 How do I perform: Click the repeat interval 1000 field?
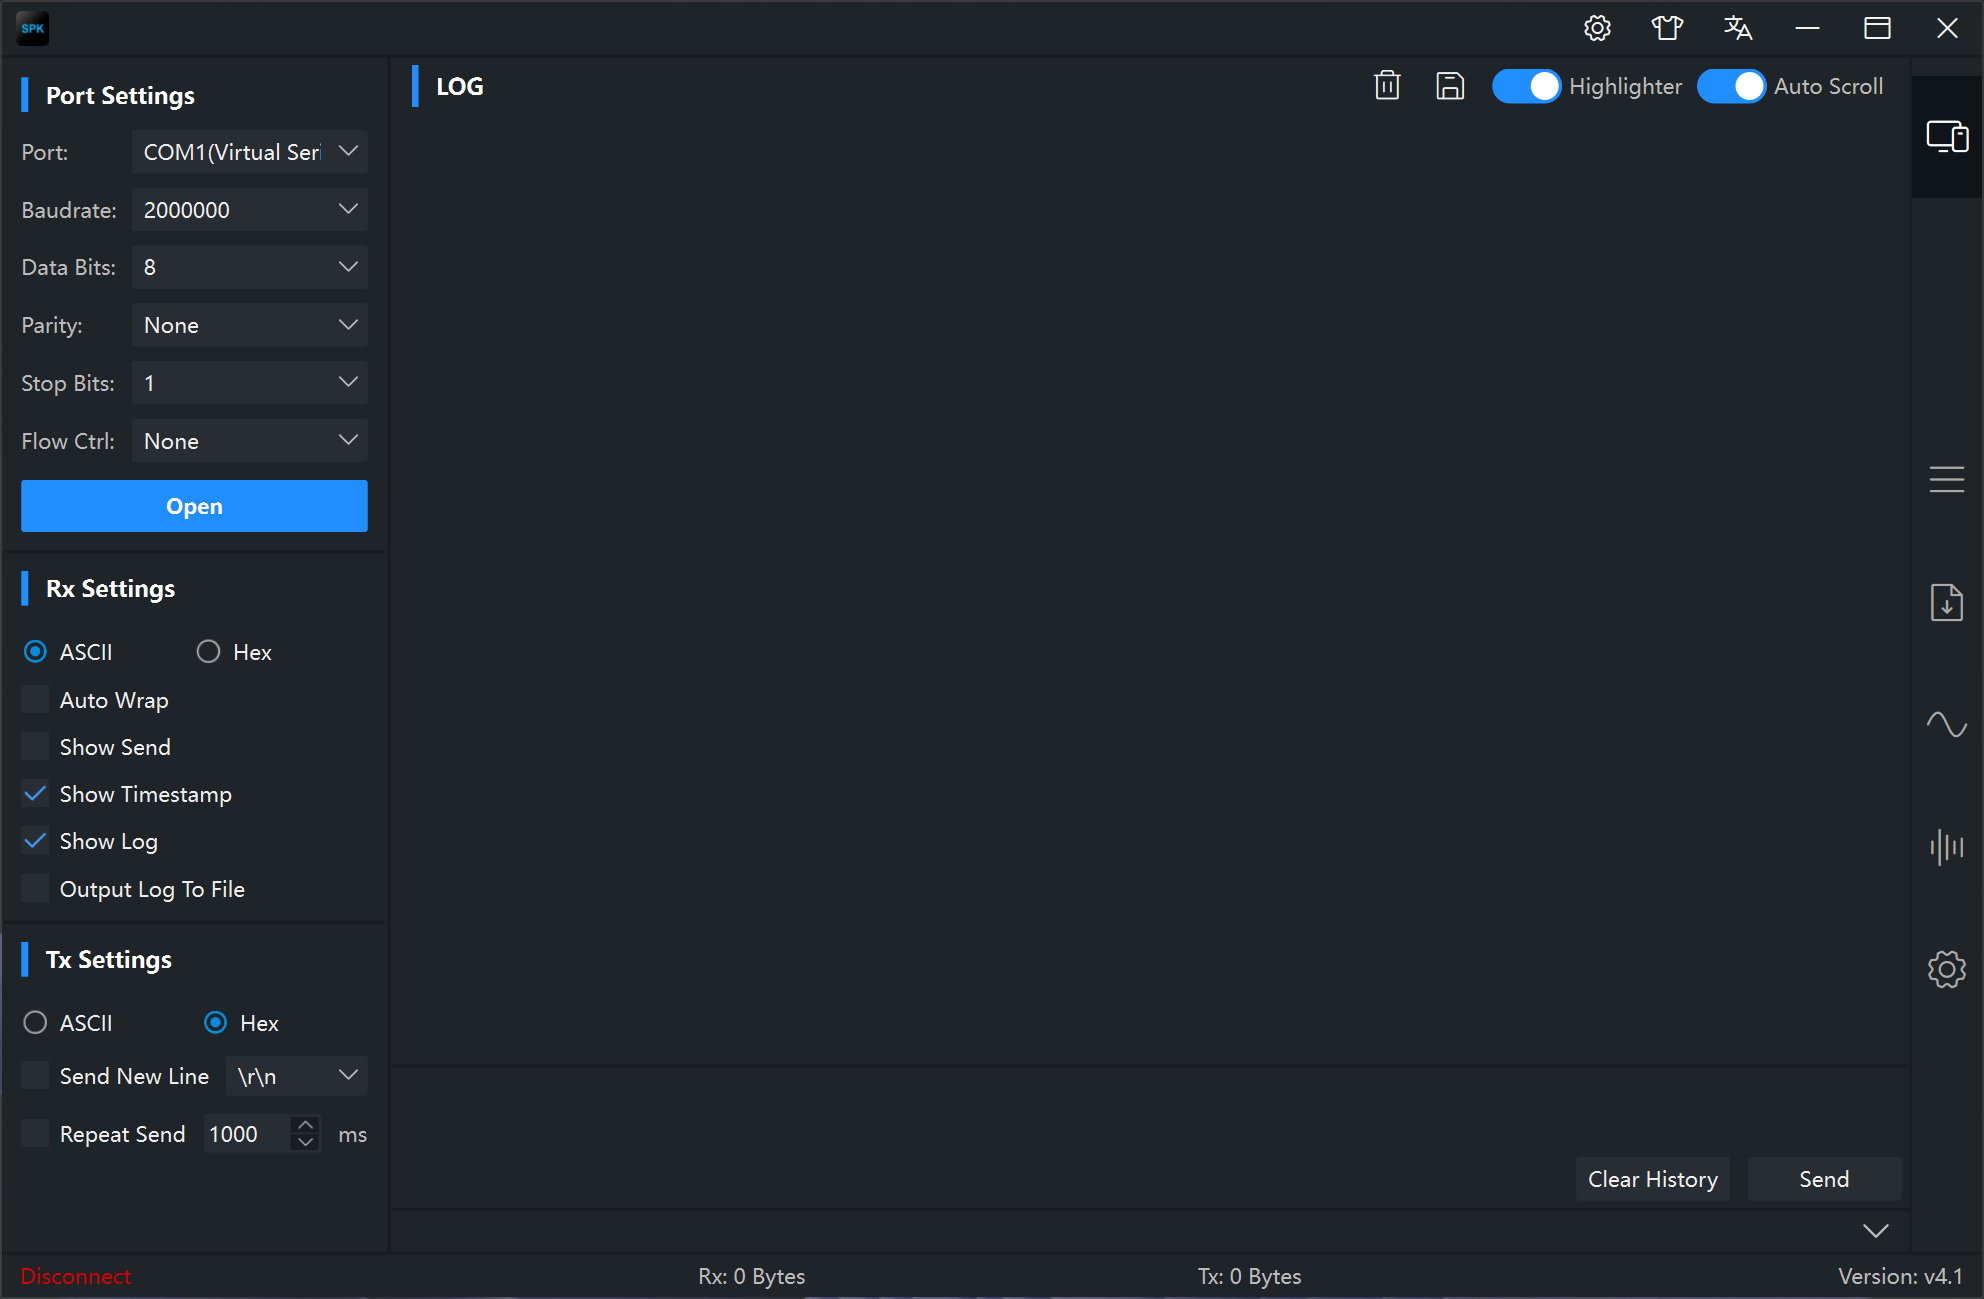[248, 1134]
